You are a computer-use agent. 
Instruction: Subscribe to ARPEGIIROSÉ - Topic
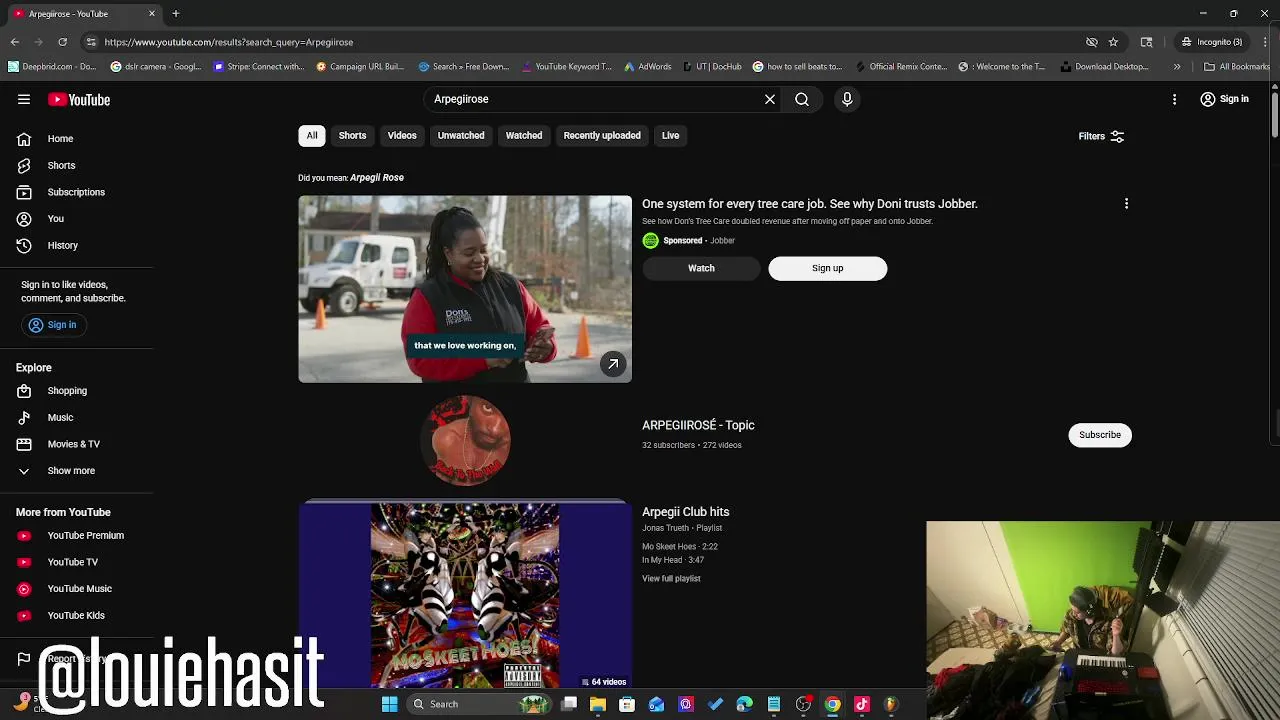coord(1100,435)
